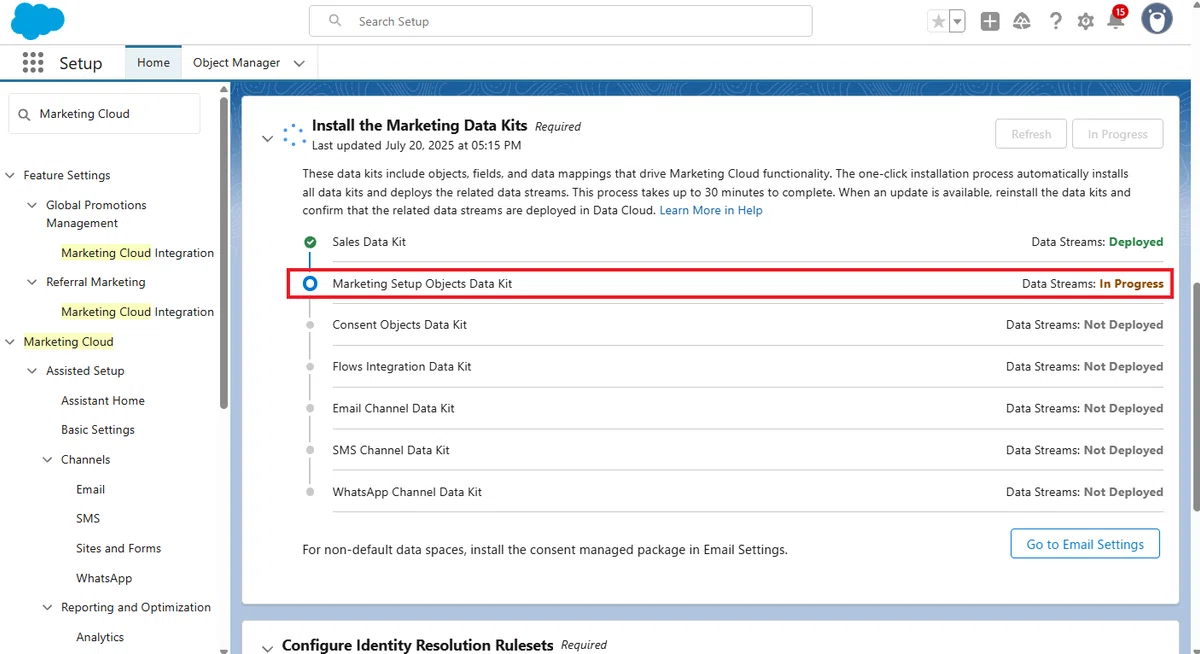Screen dimensions: 1200x654
Task: Open SMS under Channels
Action: pos(88,519)
